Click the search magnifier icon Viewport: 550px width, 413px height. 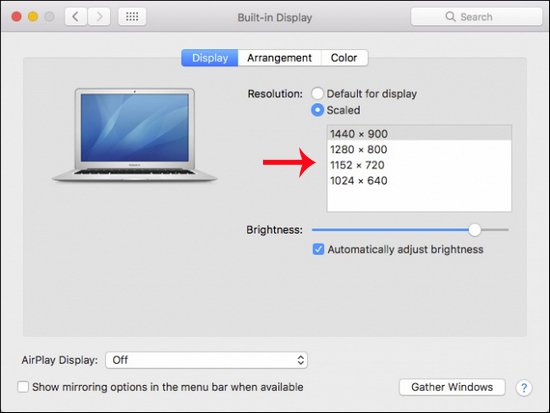click(x=450, y=16)
